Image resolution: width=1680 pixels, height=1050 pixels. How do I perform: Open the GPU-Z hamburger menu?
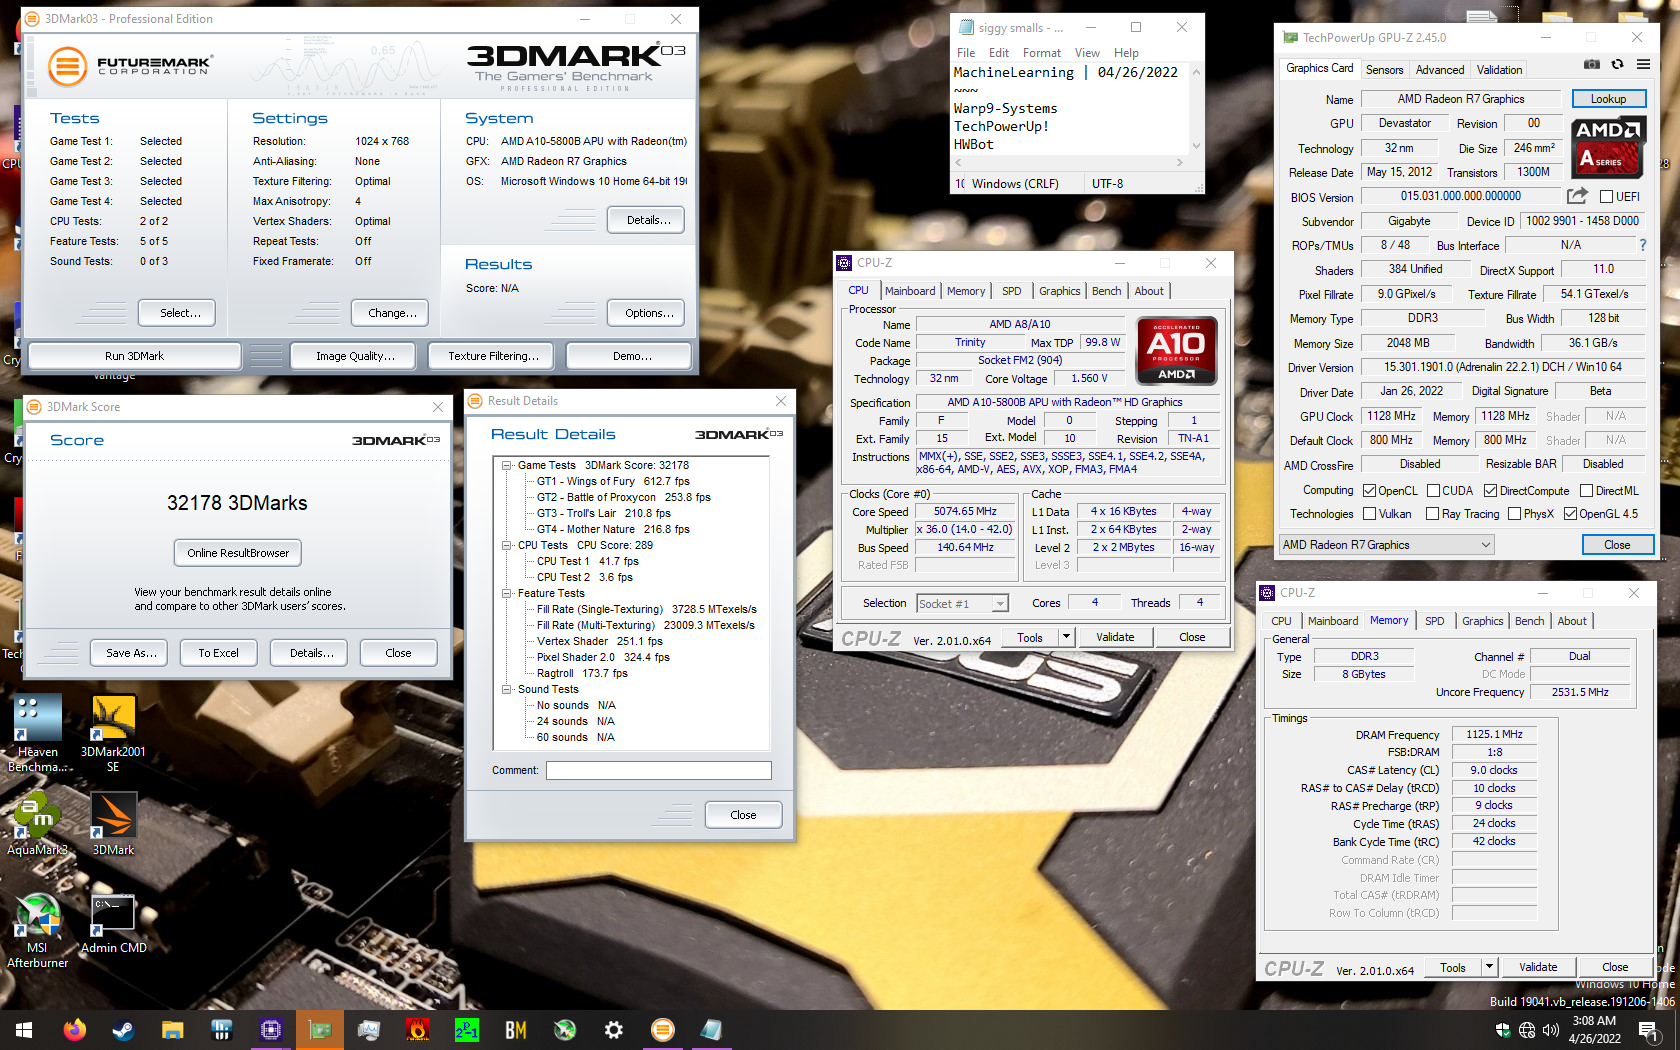[1643, 64]
